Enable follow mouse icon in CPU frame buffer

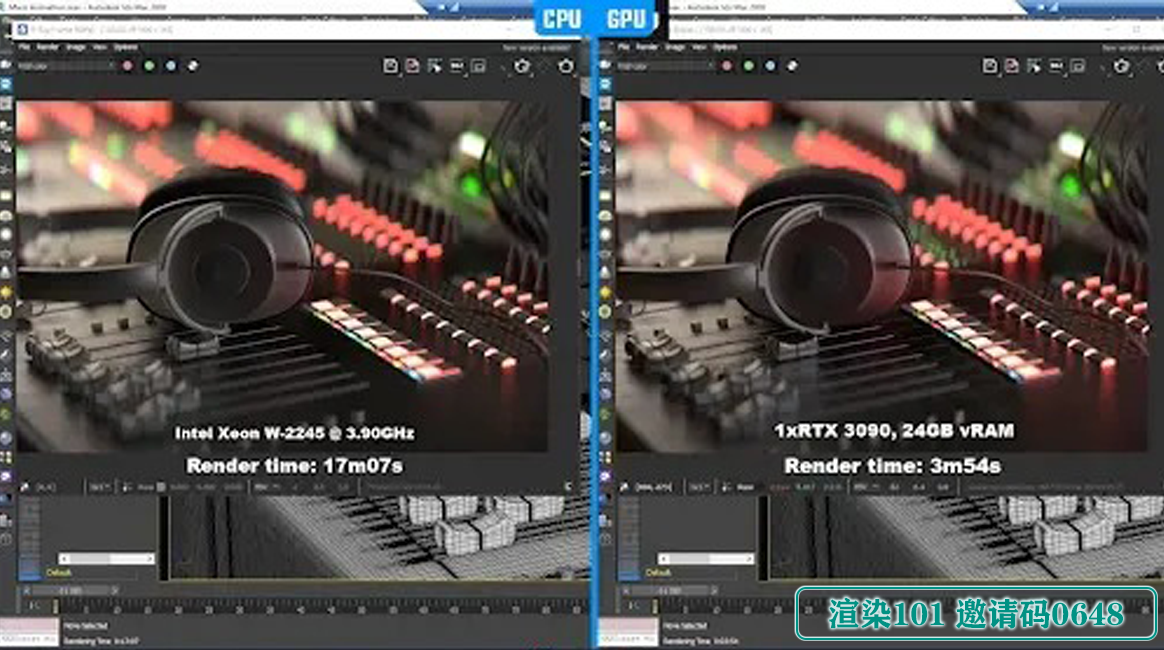coord(434,66)
